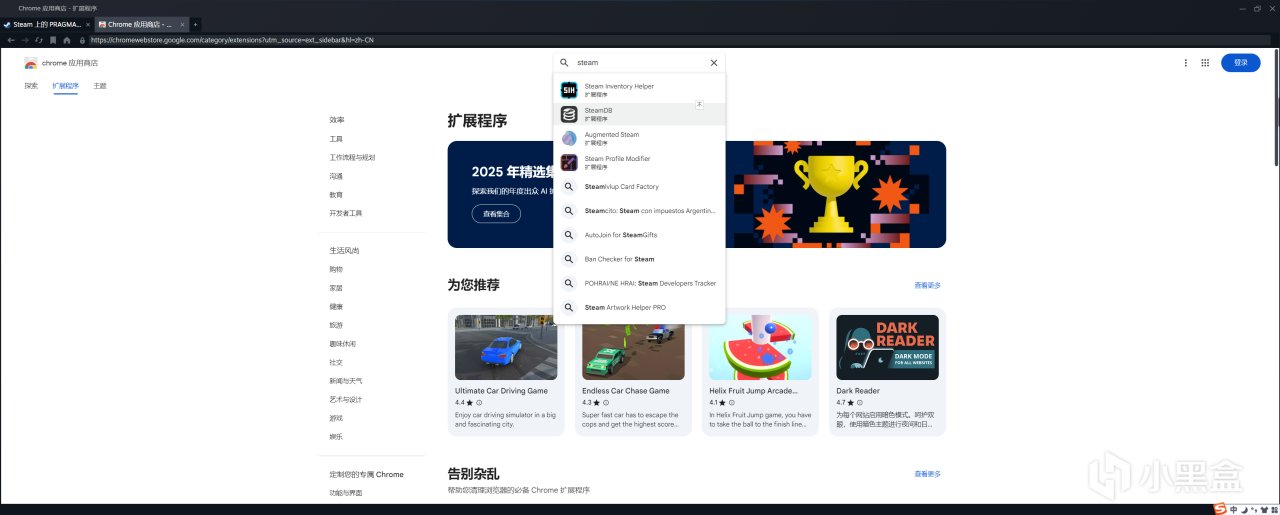Viewport: 1280px width, 515px height.
Task: Open the 效率 category
Action: click(337, 120)
